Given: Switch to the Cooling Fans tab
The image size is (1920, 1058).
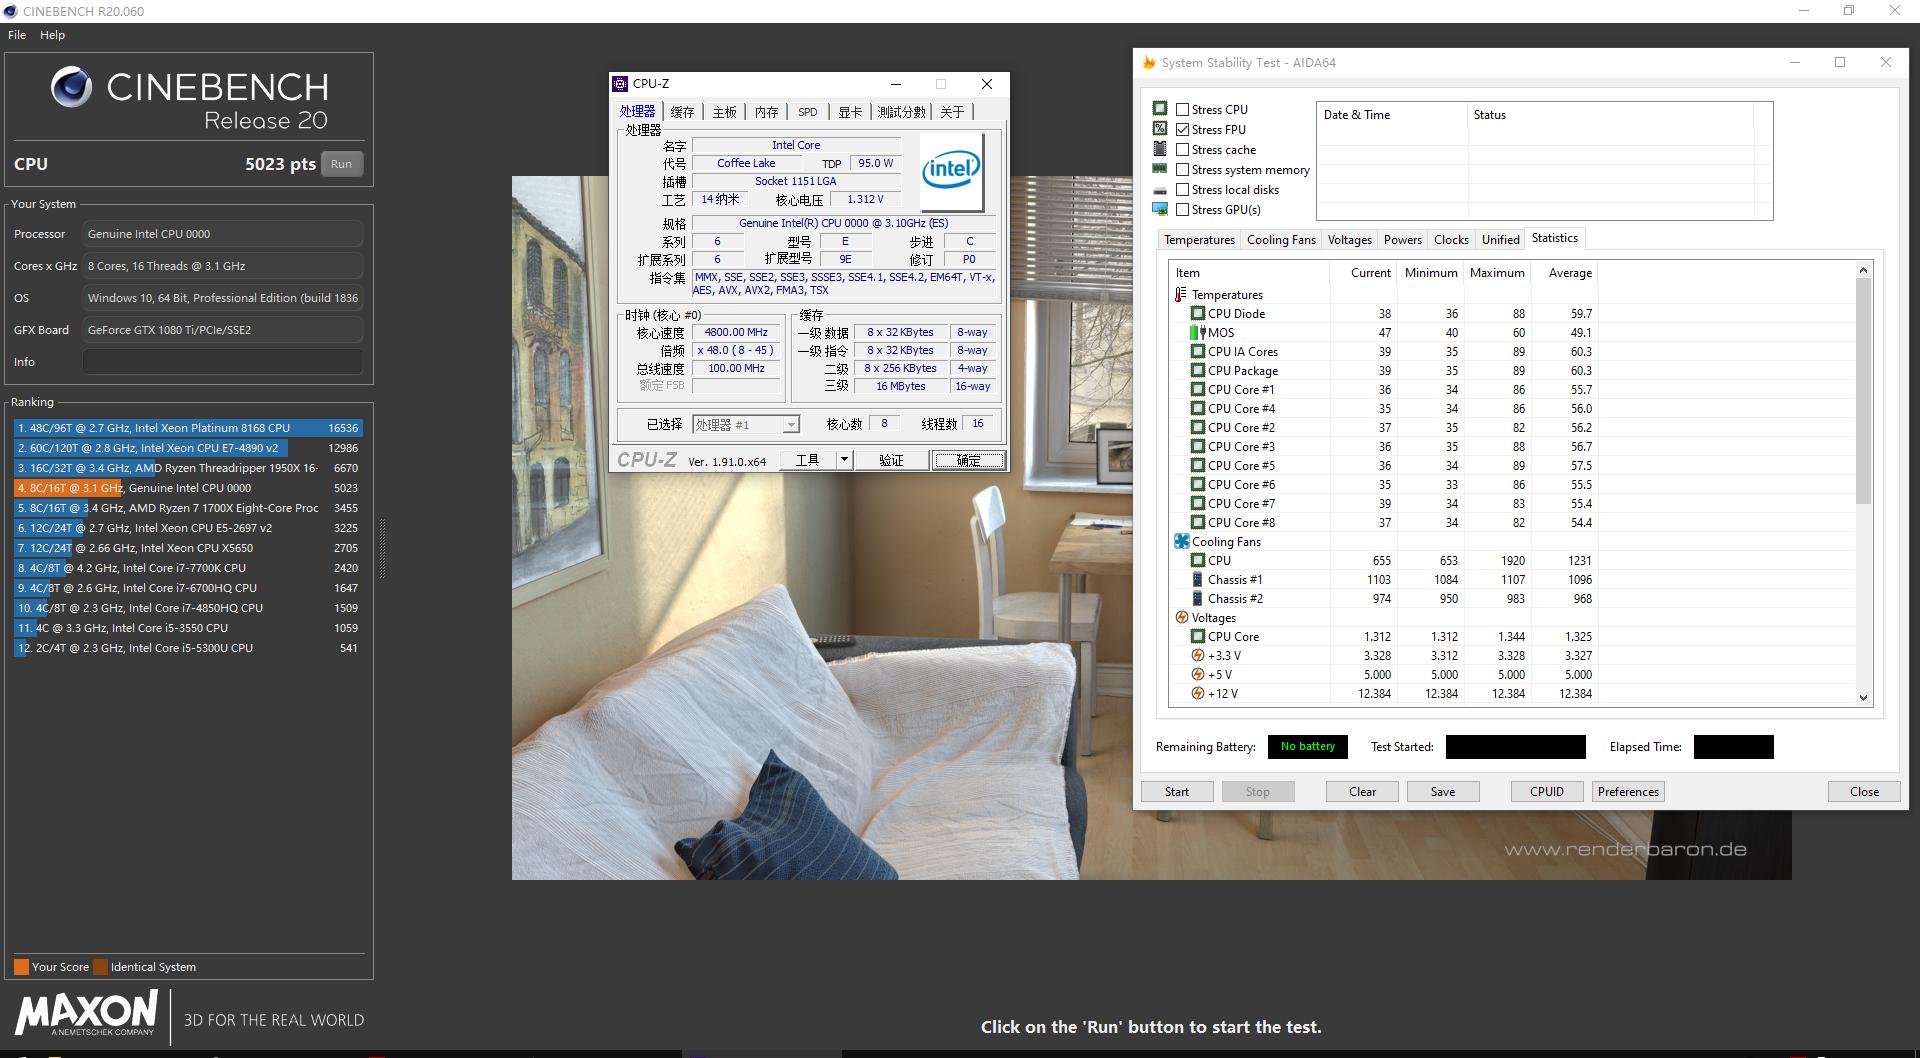Looking at the screenshot, I should (x=1281, y=240).
